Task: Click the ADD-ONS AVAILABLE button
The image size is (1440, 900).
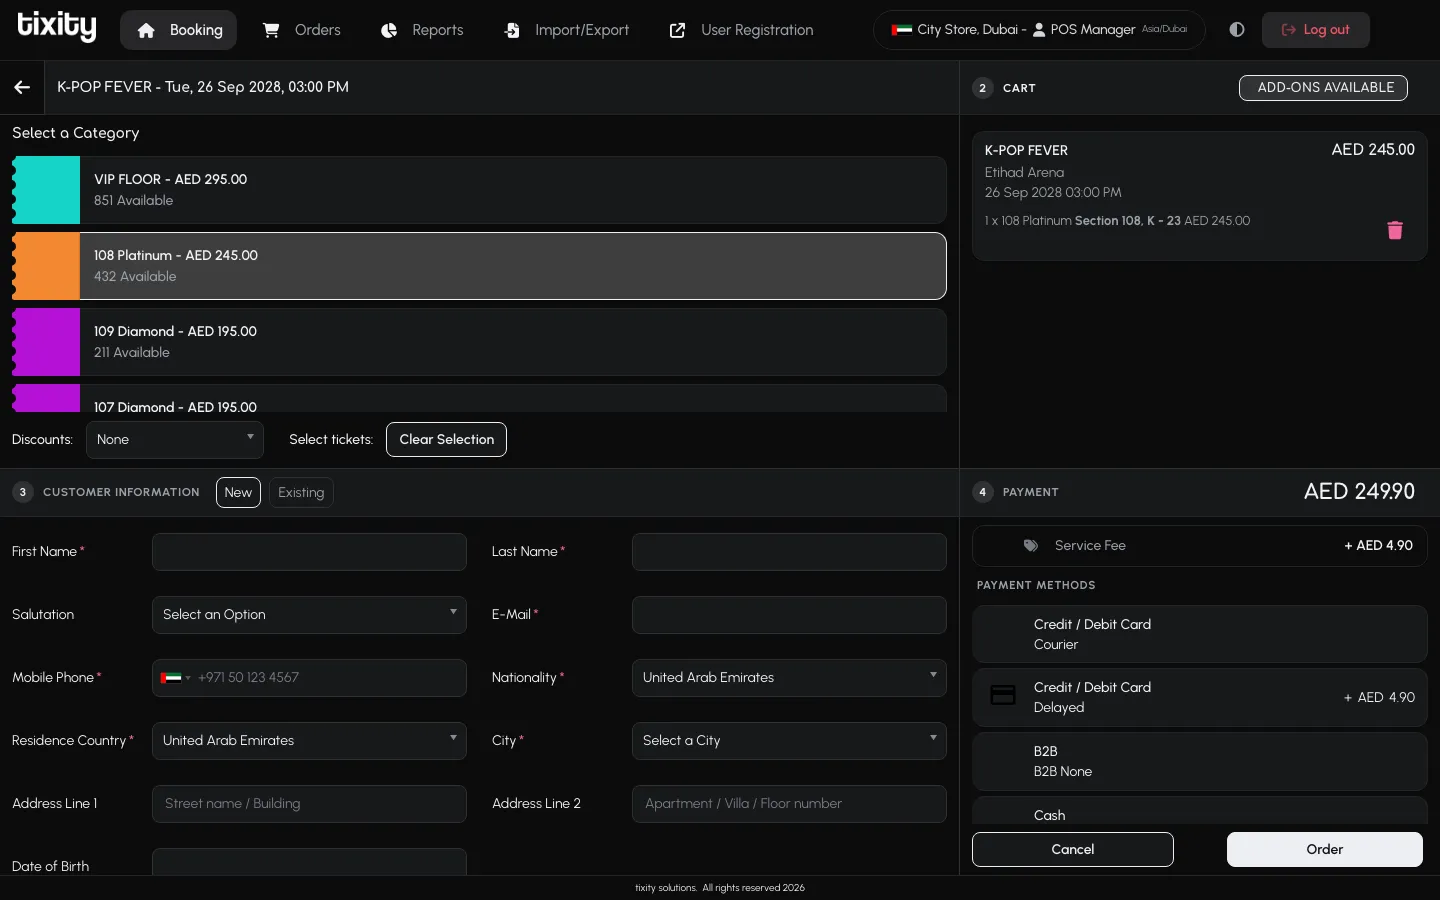Action: coord(1324,88)
